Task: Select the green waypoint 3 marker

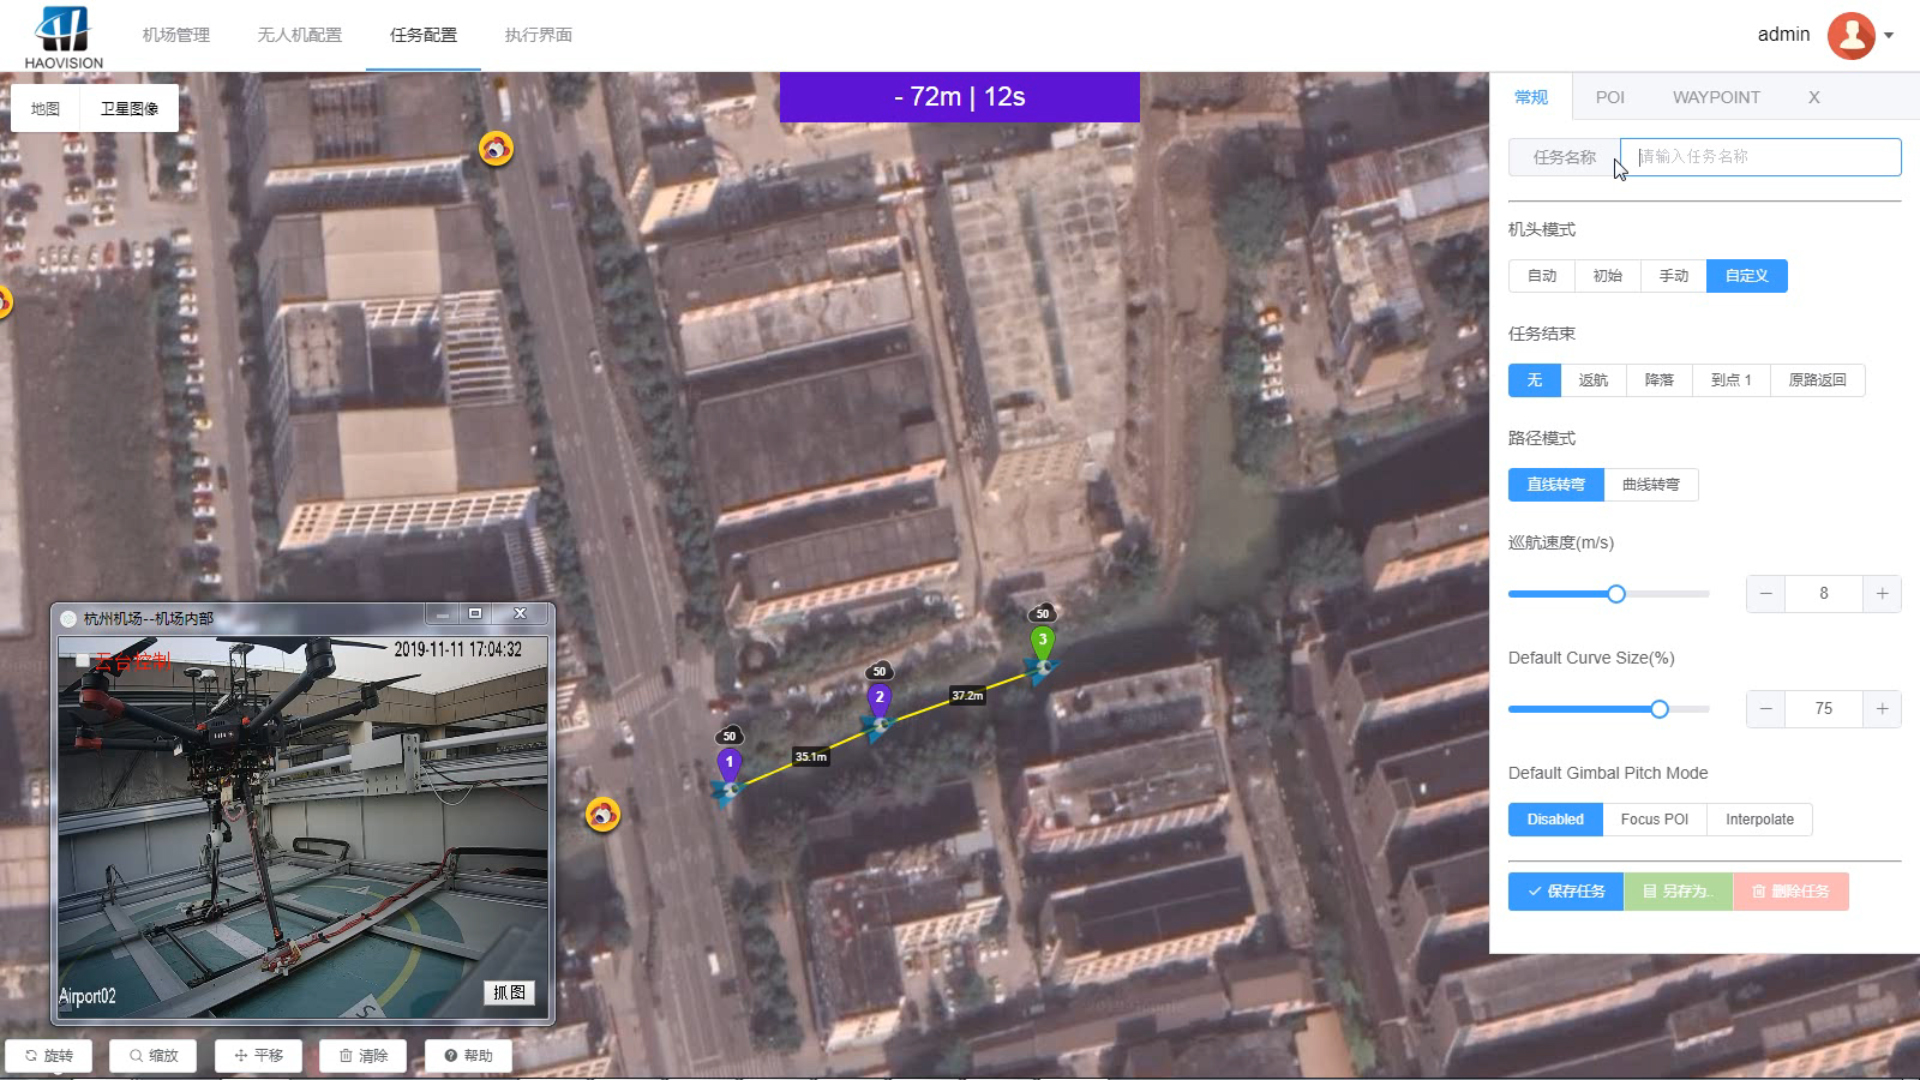Action: (1042, 640)
